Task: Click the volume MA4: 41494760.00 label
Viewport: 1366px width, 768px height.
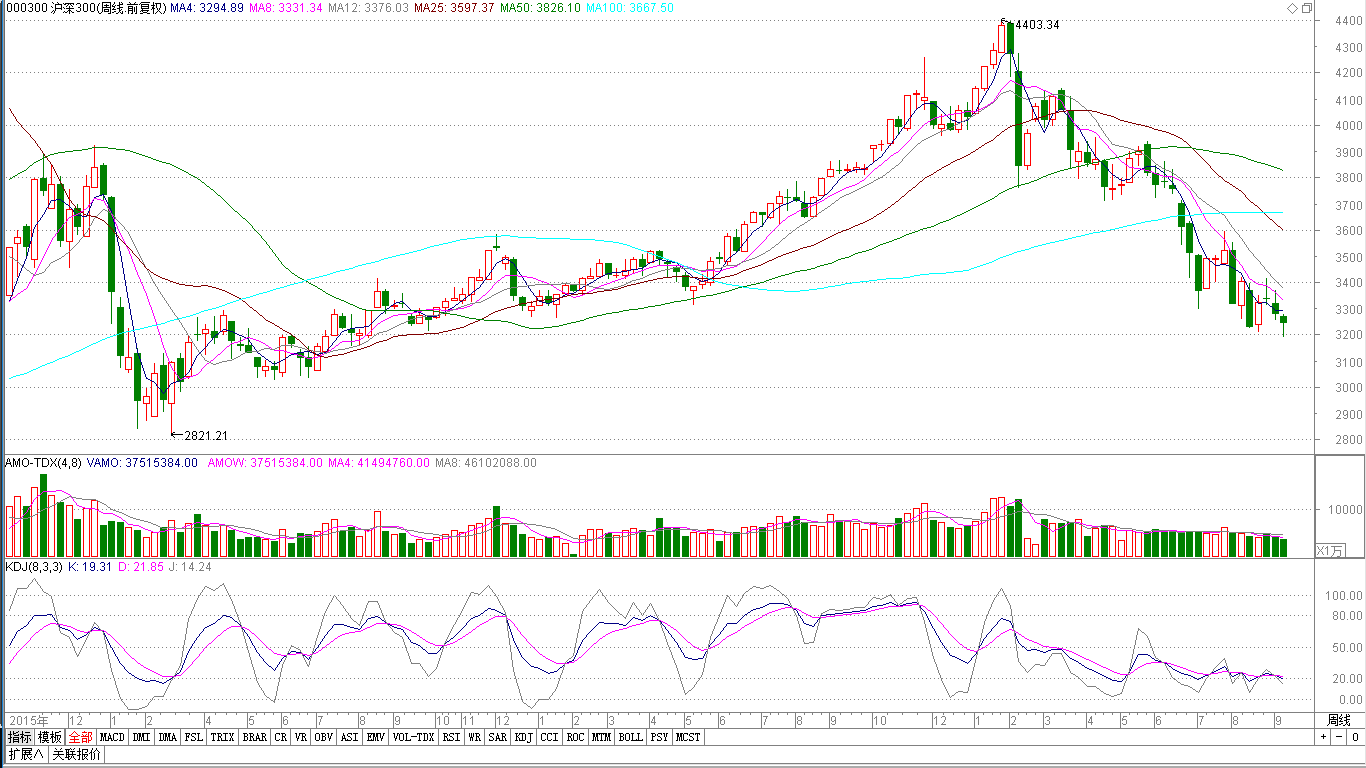Action: point(379,463)
